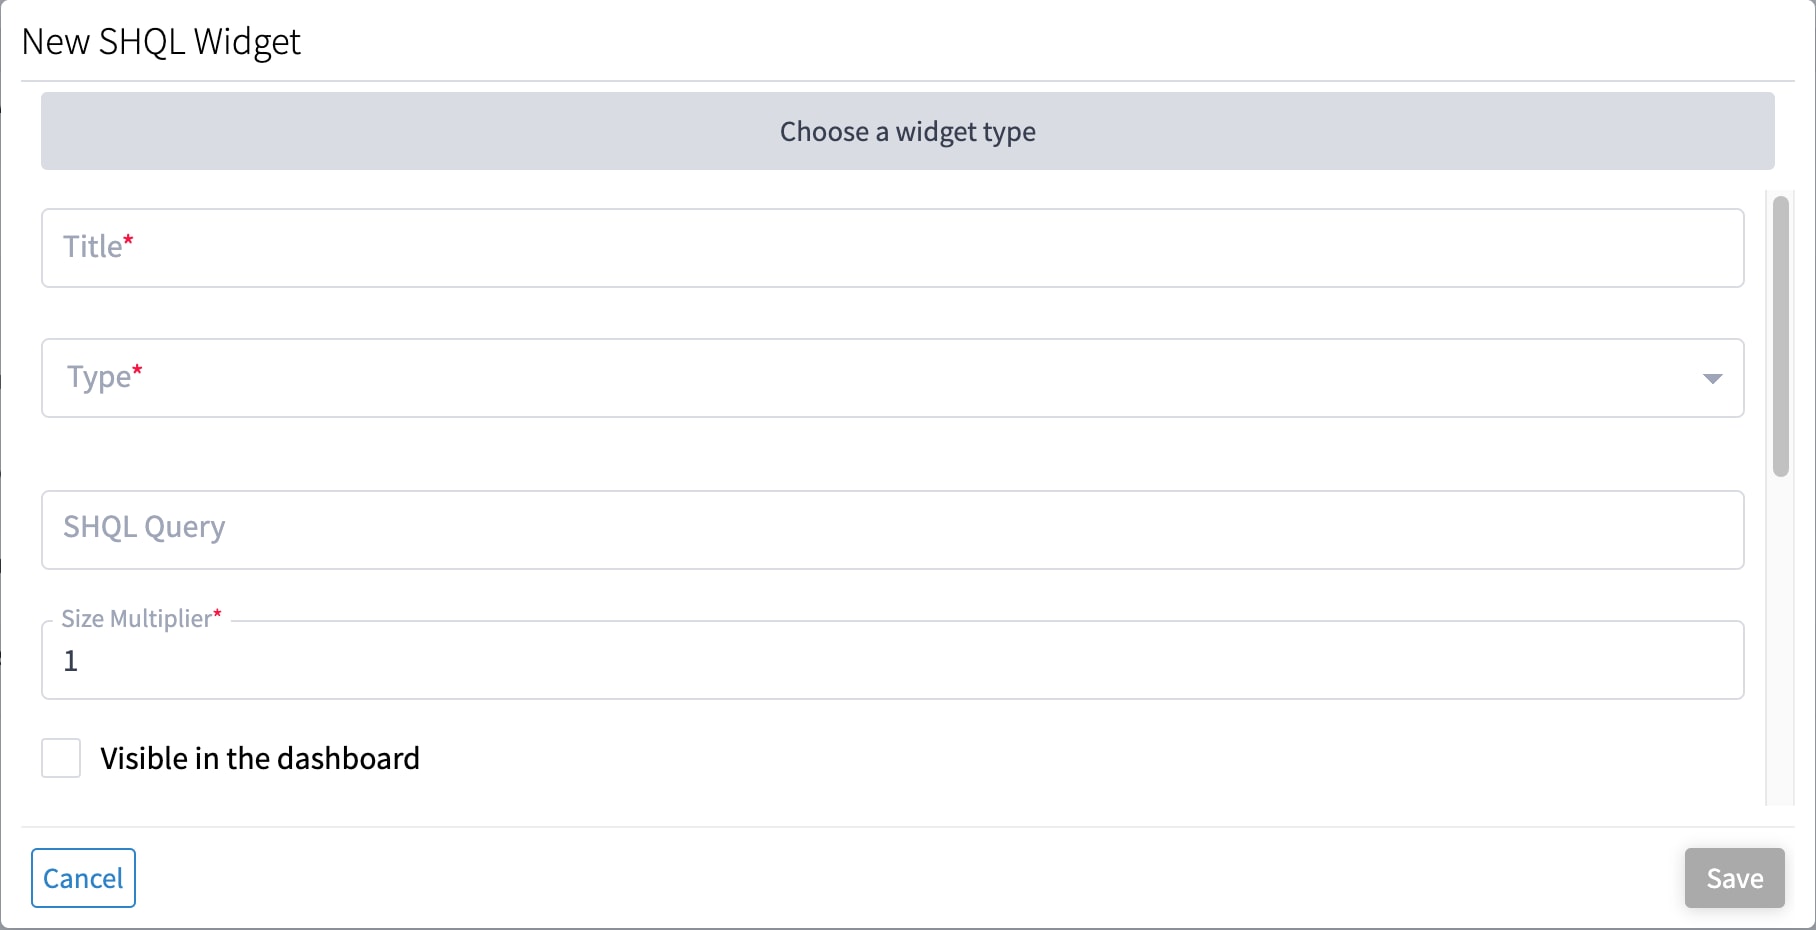Click the 'Size Multiplier' floating label

point(136,619)
